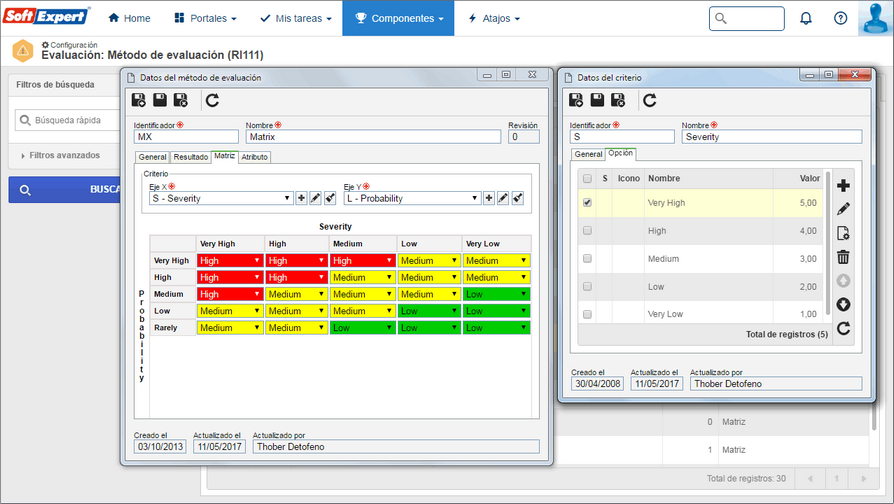Screen dimensions: 894x504
Task: Open Low row High column dropdown
Action: coord(296,311)
